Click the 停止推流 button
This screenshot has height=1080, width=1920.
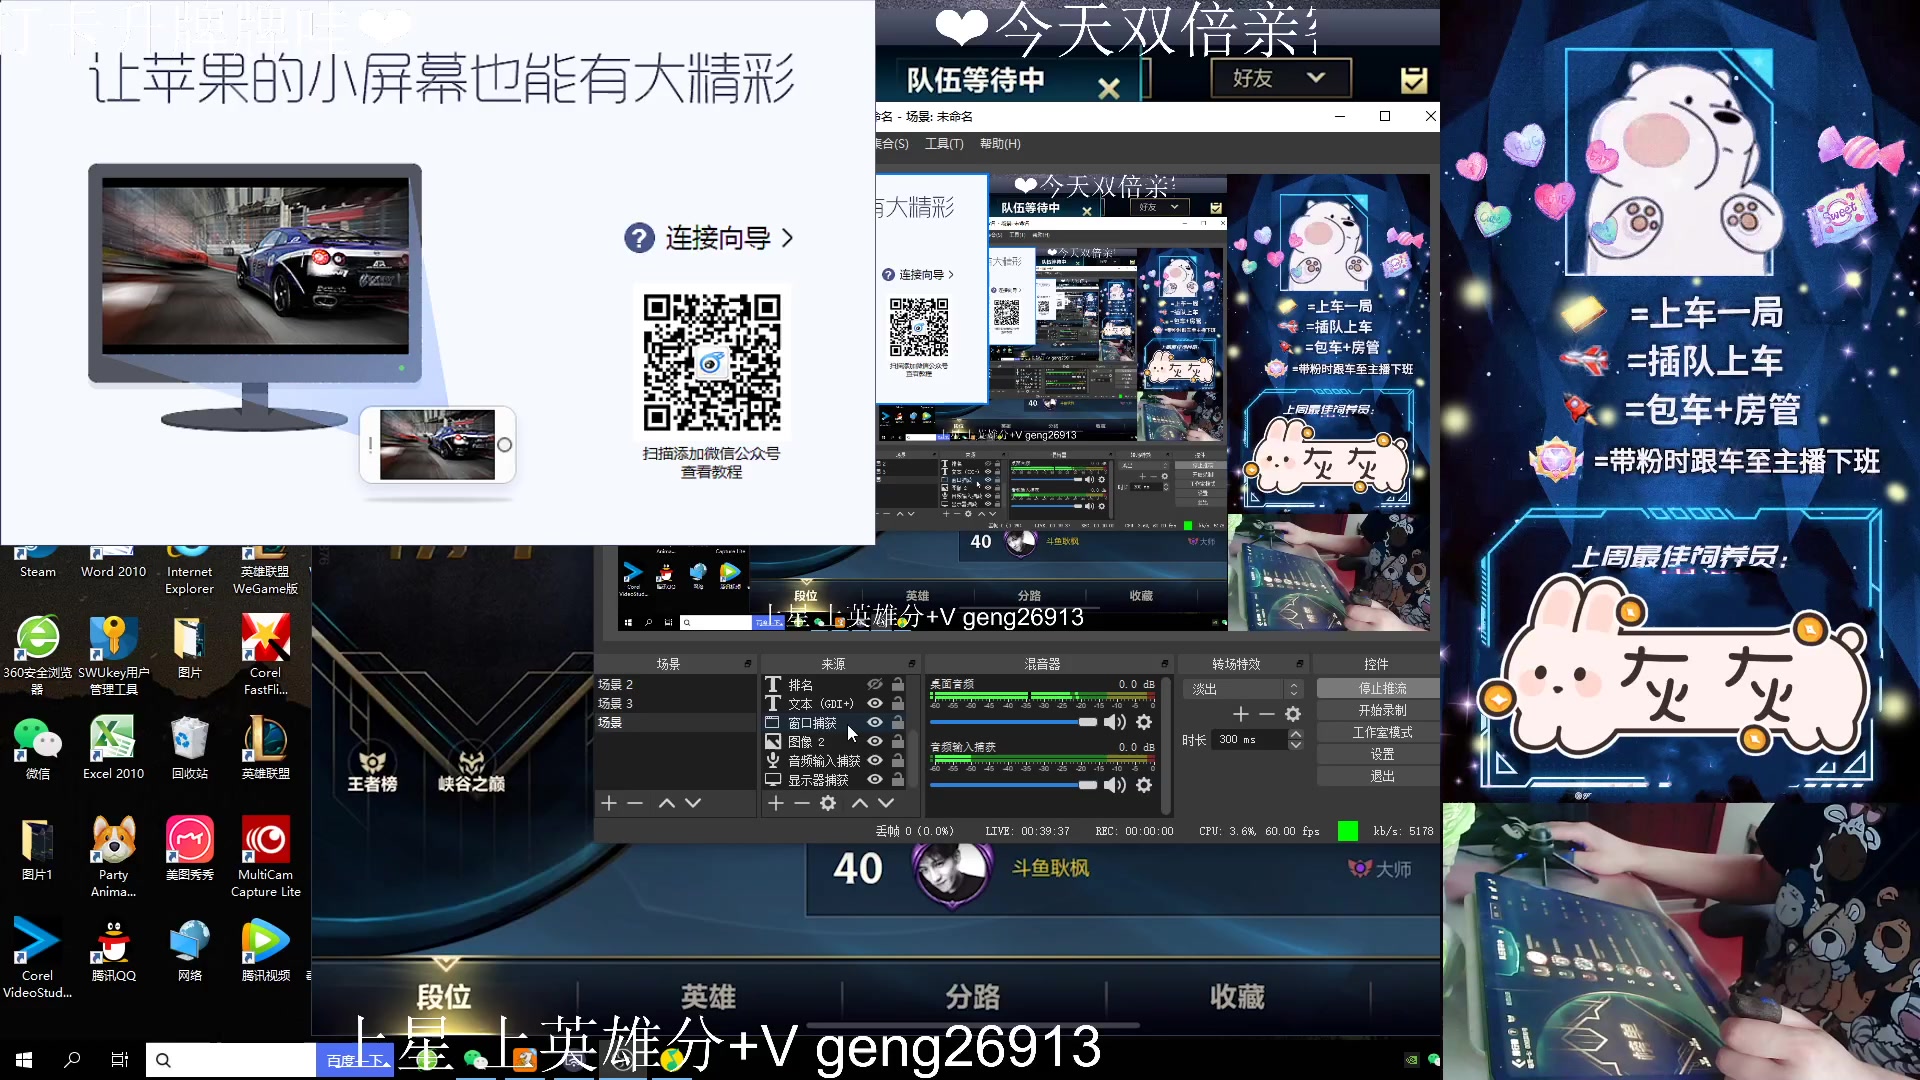pyautogui.click(x=1381, y=689)
